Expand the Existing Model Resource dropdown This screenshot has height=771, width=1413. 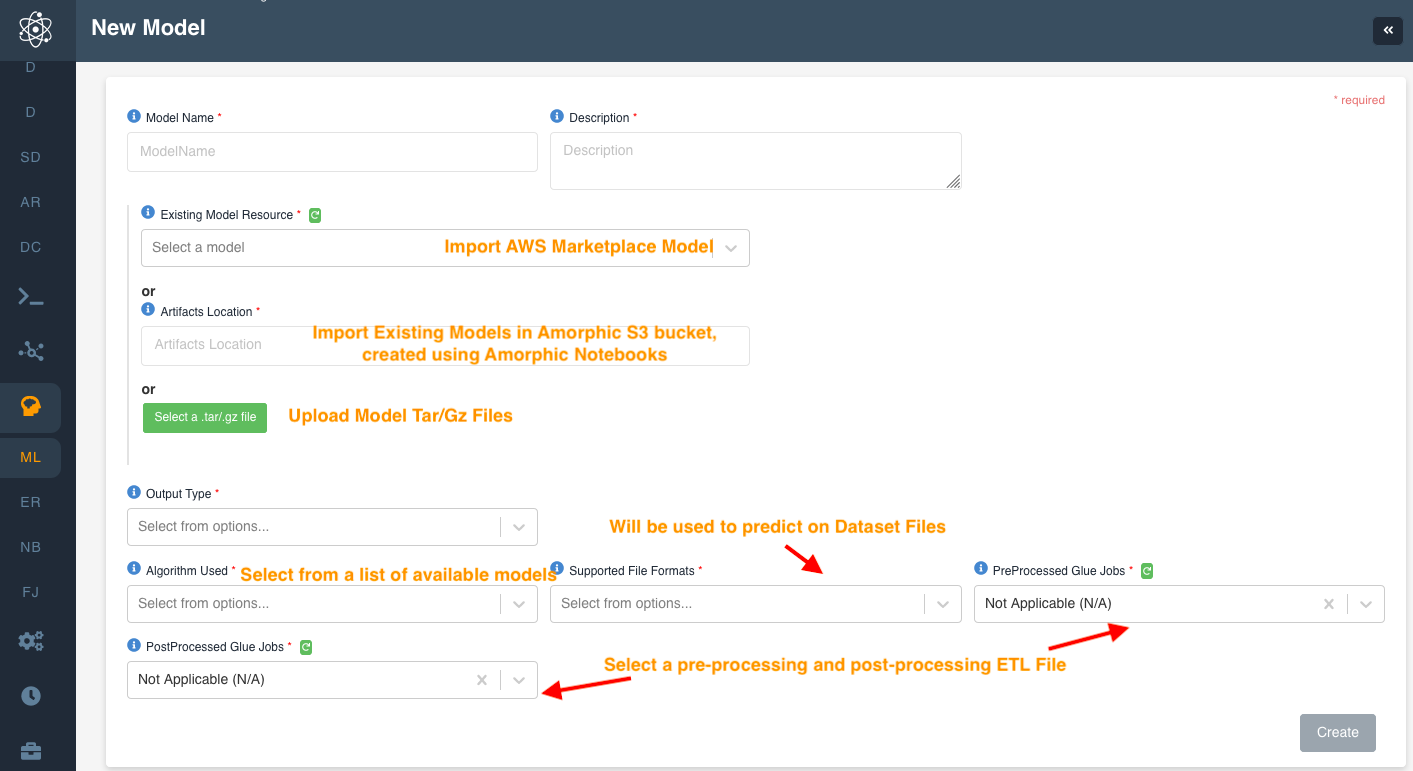click(x=731, y=248)
